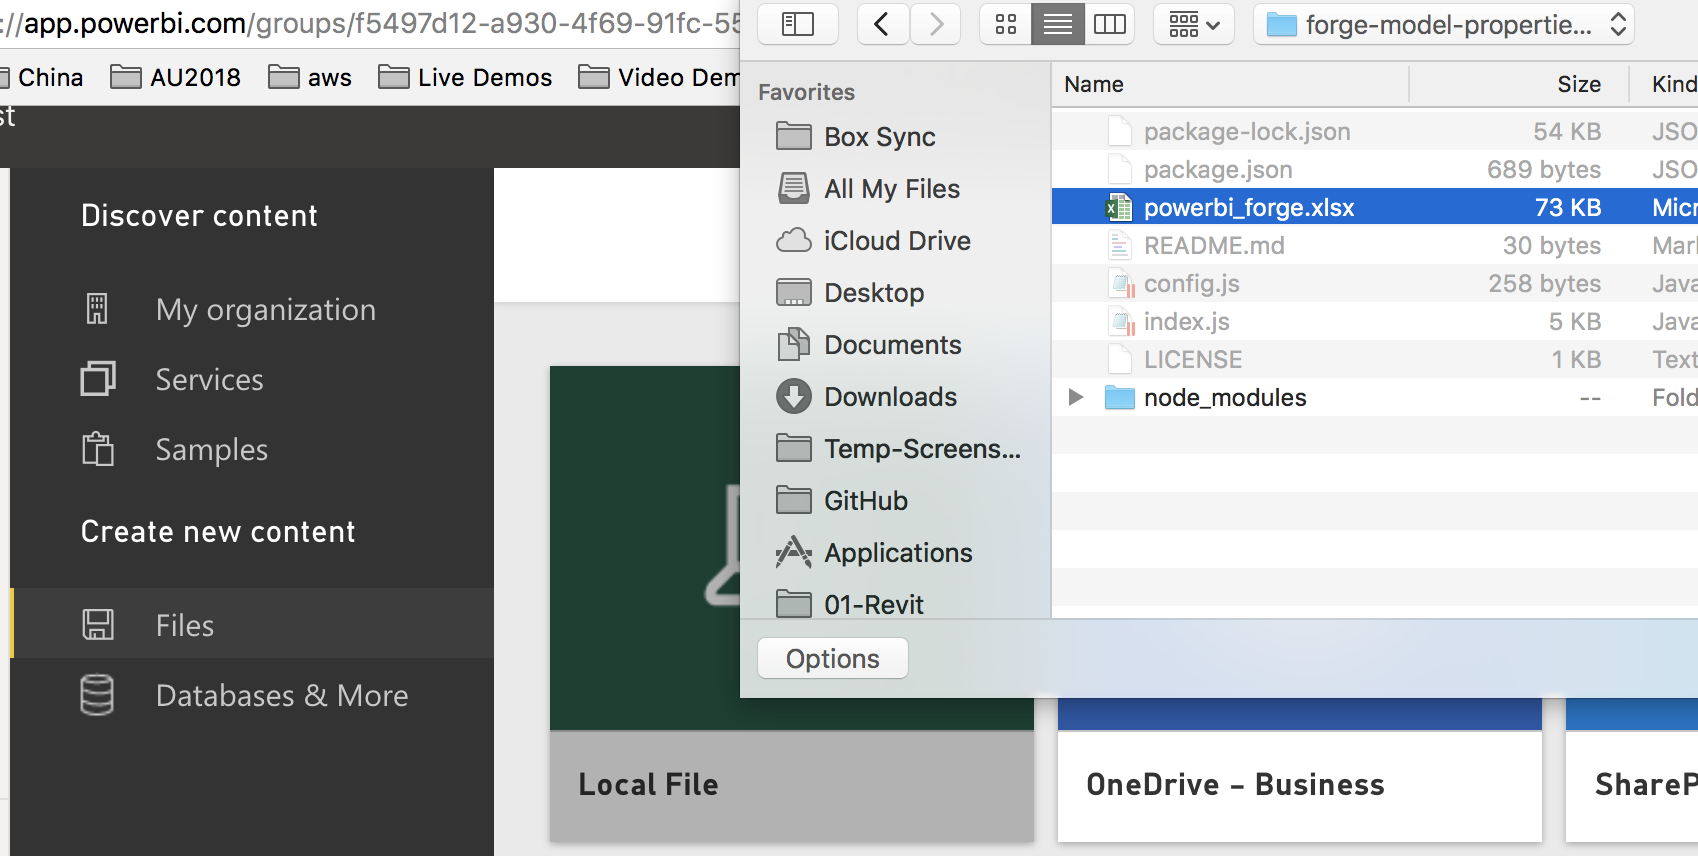Select the node_modules folder row

(1375, 397)
